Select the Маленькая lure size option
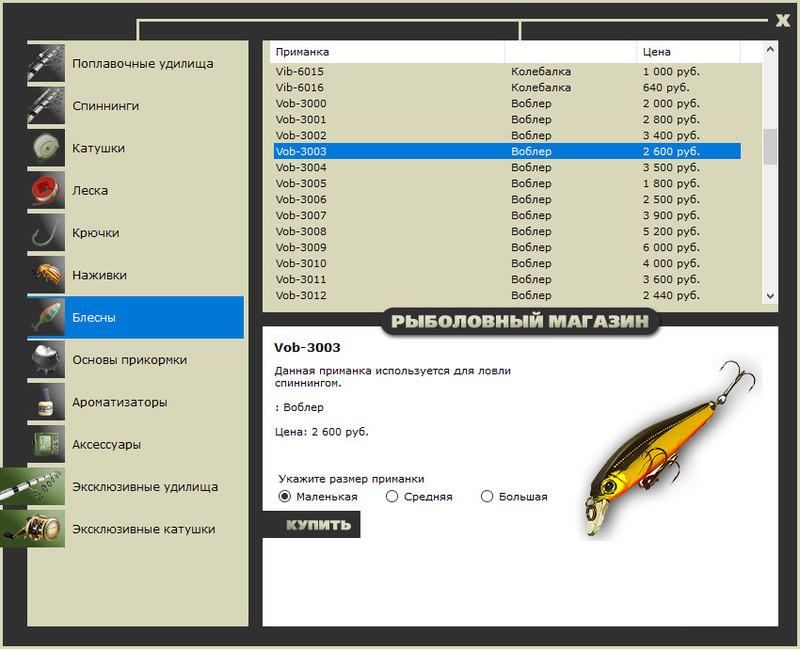This screenshot has height=649, width=800. (285, 496)
